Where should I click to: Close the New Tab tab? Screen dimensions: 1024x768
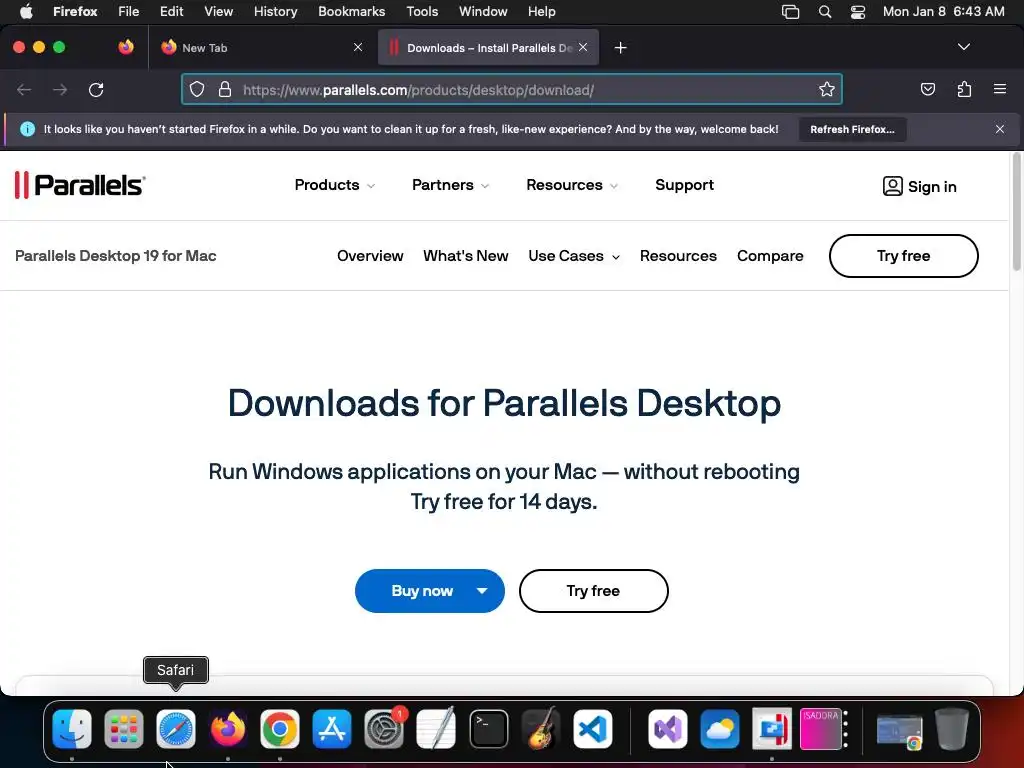click(358, 47)
